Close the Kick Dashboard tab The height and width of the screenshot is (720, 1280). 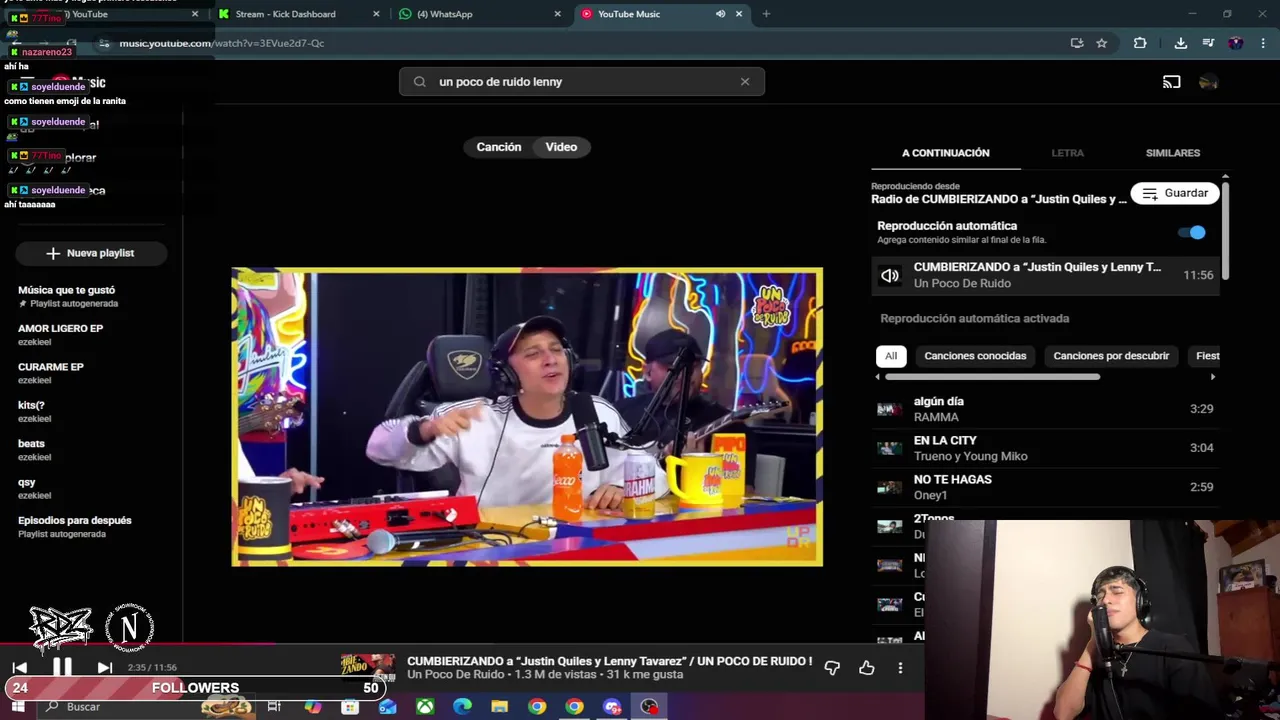(376, 14)
